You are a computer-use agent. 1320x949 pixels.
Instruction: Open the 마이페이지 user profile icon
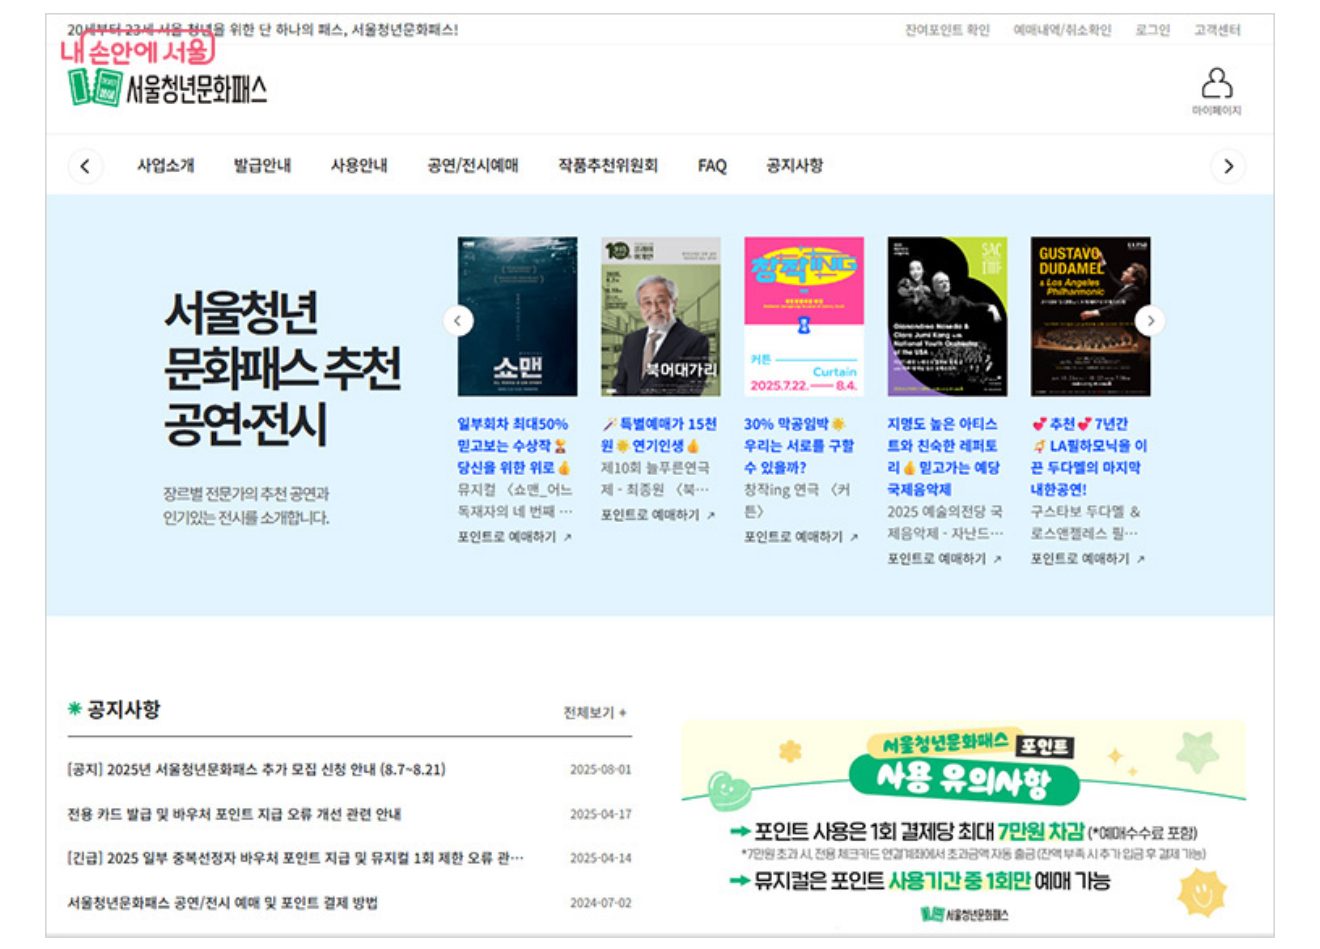tap(1216, 90)
